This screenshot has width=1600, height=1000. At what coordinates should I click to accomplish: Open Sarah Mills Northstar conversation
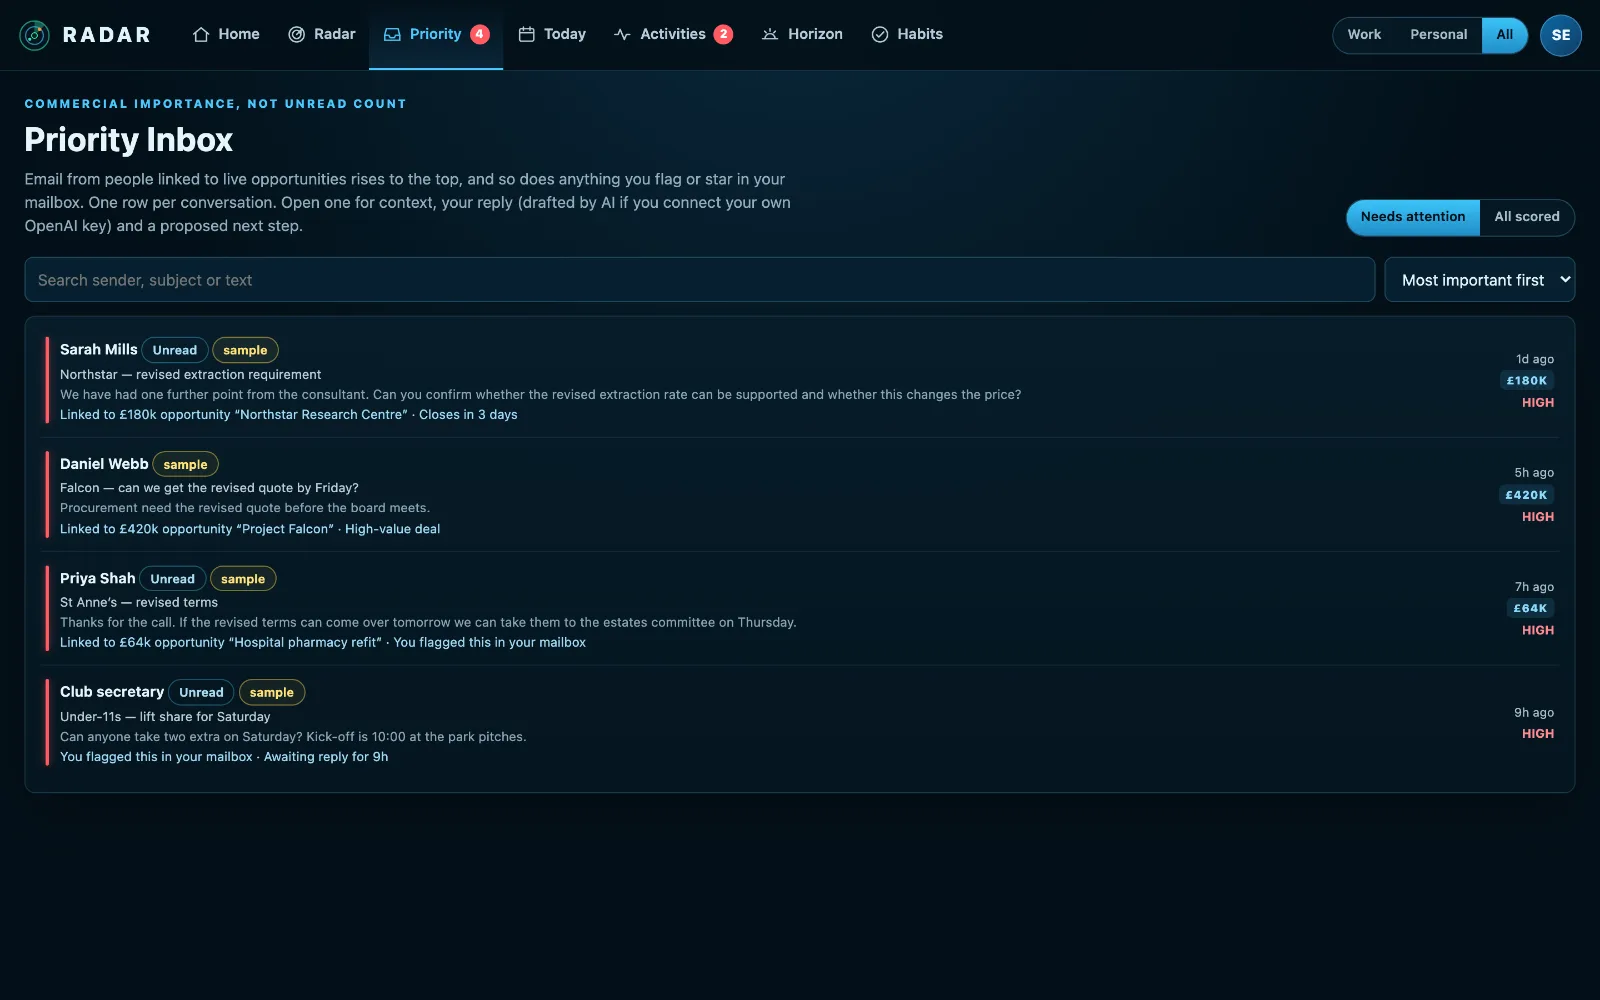click(800, 381)
